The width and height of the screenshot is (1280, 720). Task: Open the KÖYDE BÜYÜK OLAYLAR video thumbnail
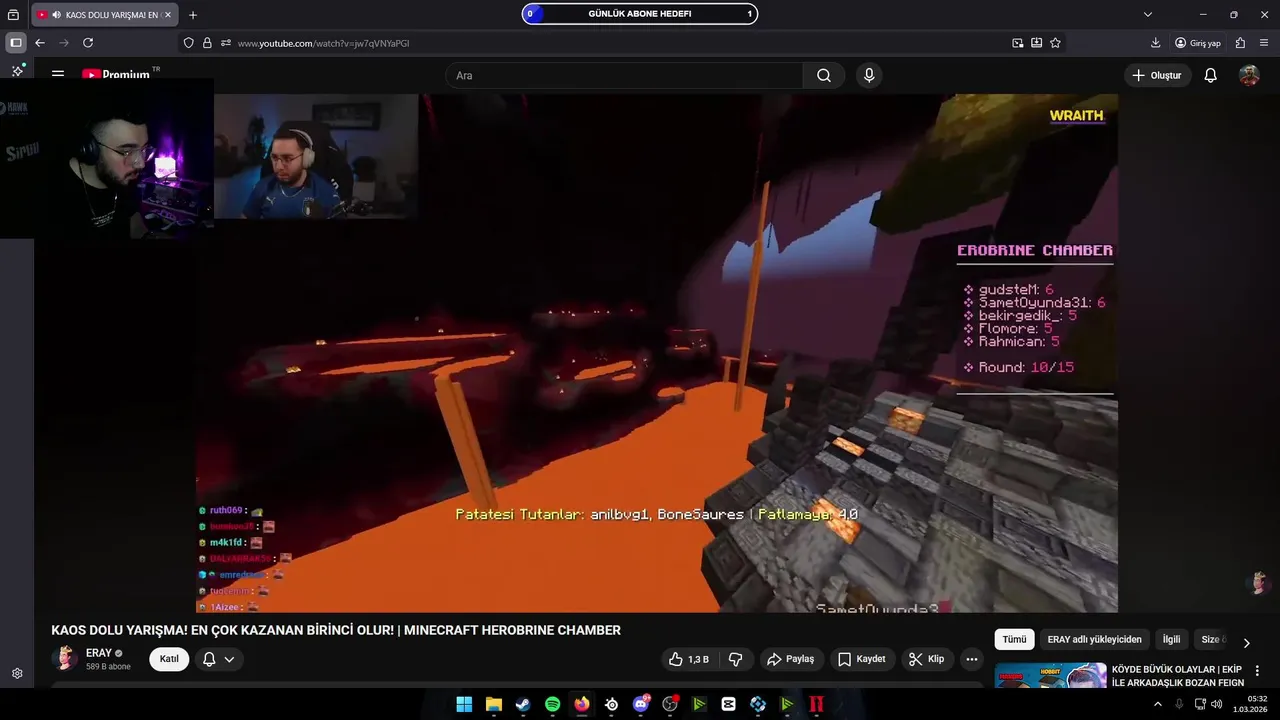click(1050, 676)
